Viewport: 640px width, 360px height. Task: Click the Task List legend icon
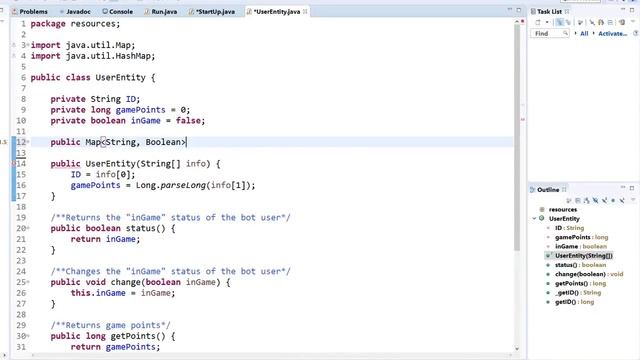(x=622, y=22)
